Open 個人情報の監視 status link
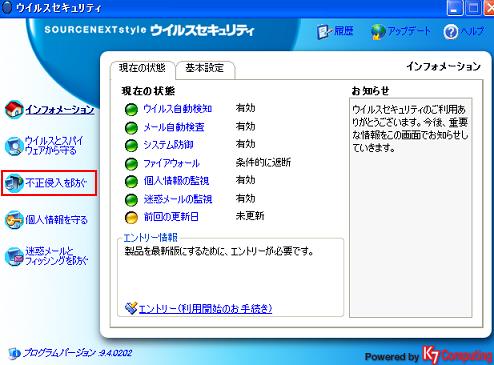The image size is (494, 365). click(x=176, y=181)
